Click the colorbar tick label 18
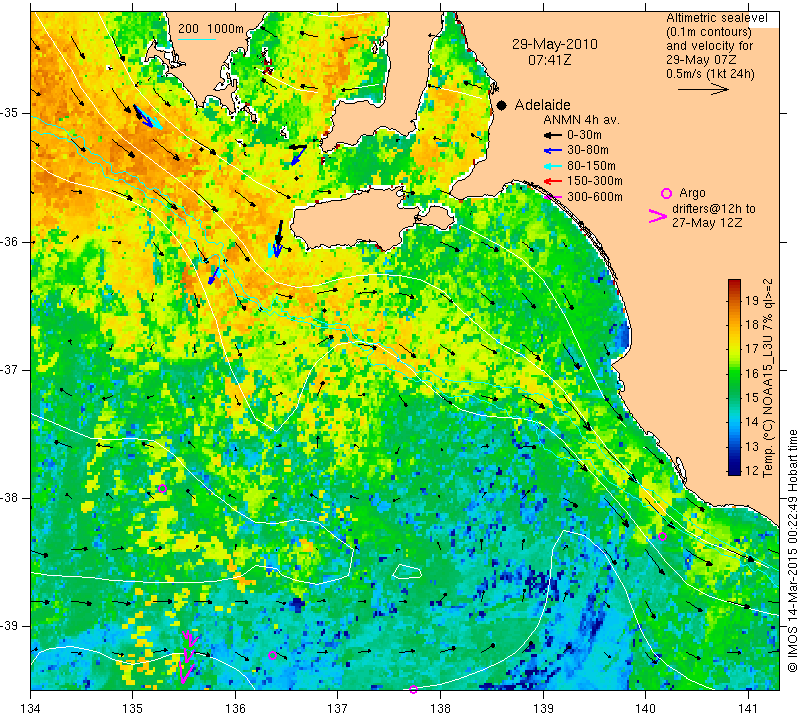The width and height of the screenshot is (800, 720). 752,325
